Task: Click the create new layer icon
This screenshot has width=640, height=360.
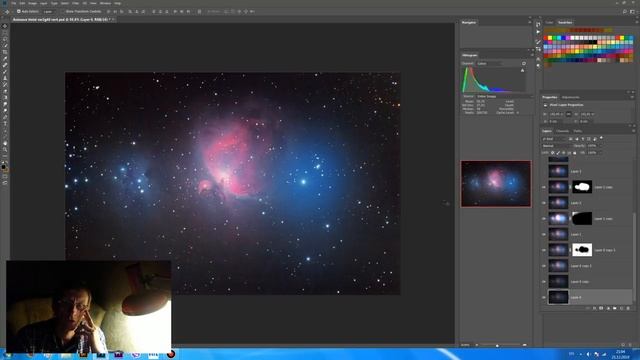Action: point(622,309)
